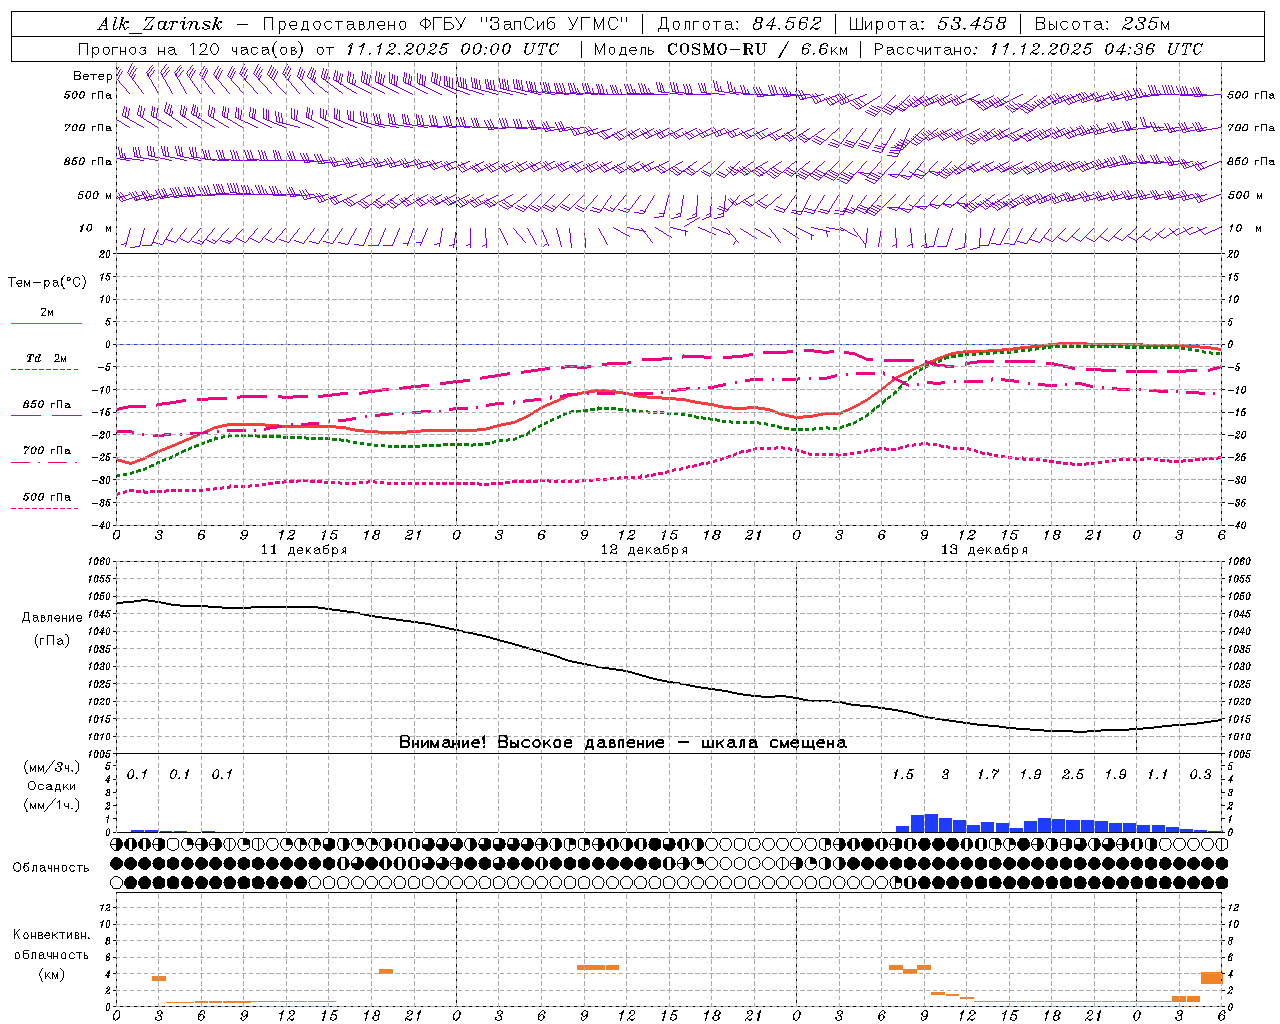The width and height of the screenshot is (1280, 1024).
Task: Click the 3-hour precipitation value 1.1
Action: point(1157,775)
